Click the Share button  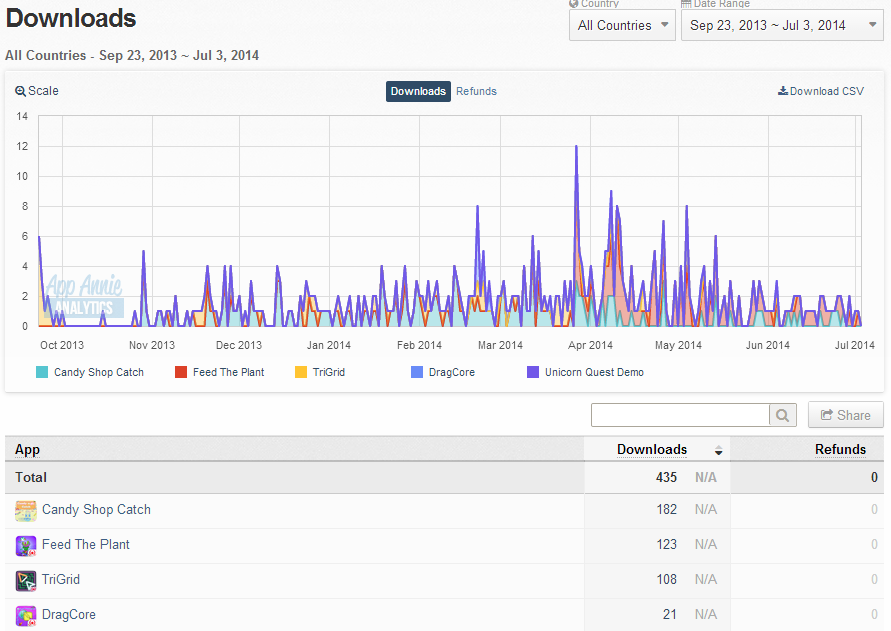pyautogui.click(x=846, y=415)
